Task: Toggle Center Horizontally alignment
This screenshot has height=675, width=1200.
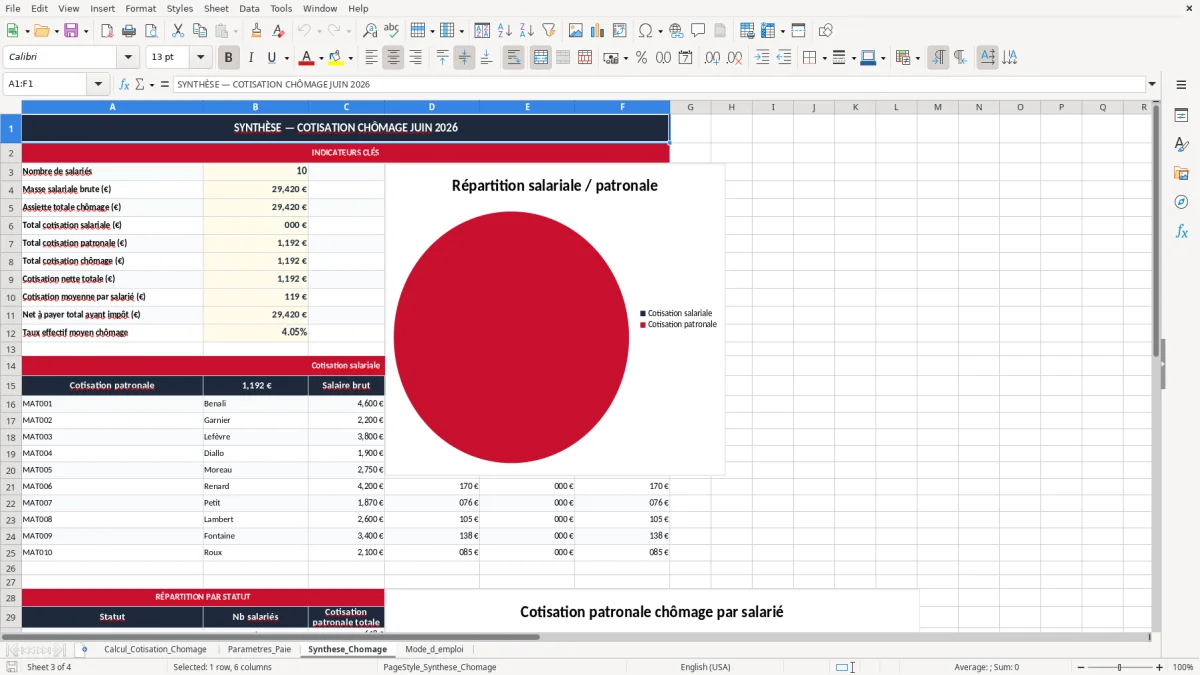Action: (x=393, y=58)
